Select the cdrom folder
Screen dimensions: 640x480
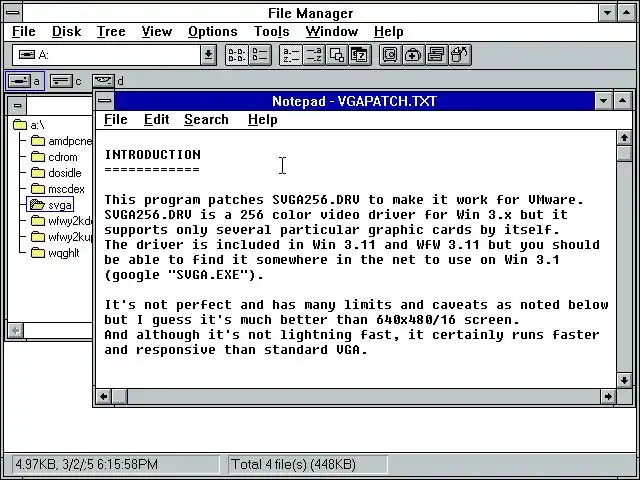54,157
